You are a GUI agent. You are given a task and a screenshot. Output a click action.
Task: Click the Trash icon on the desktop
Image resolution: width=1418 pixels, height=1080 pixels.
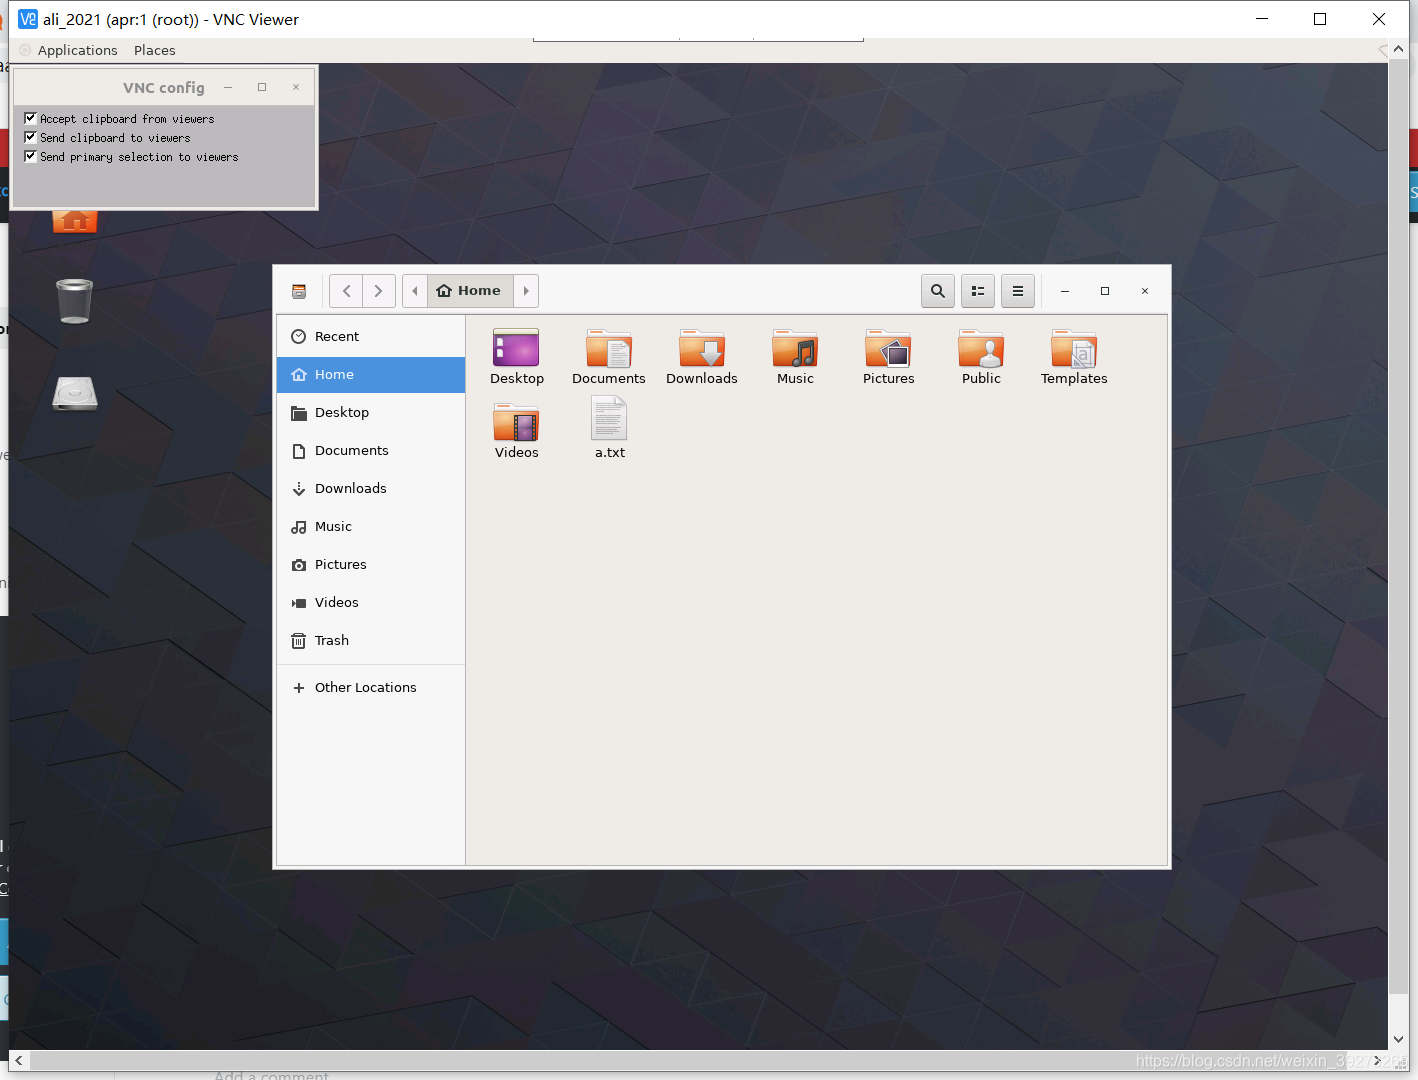pos(74,301)
